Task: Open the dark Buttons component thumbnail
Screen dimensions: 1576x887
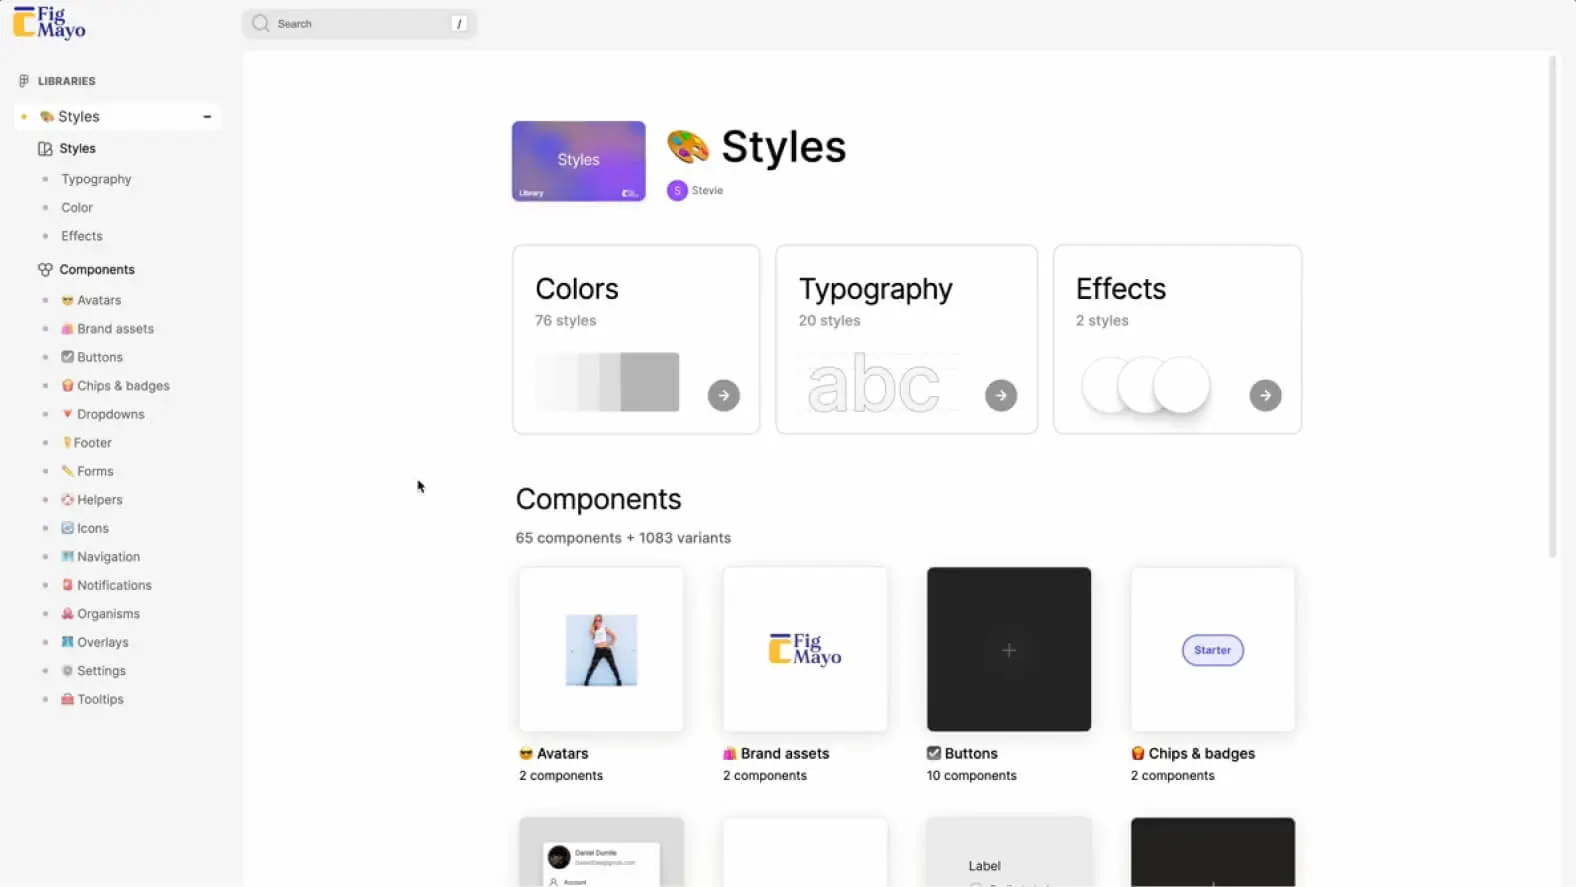Action: point(1009,649)
